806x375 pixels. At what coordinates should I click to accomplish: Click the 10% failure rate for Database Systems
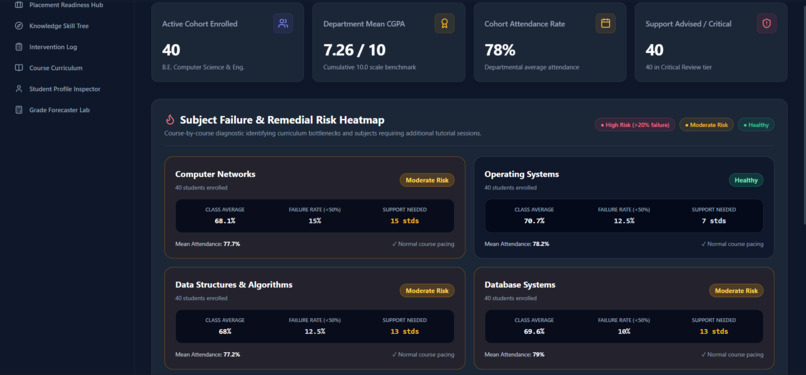624,331
